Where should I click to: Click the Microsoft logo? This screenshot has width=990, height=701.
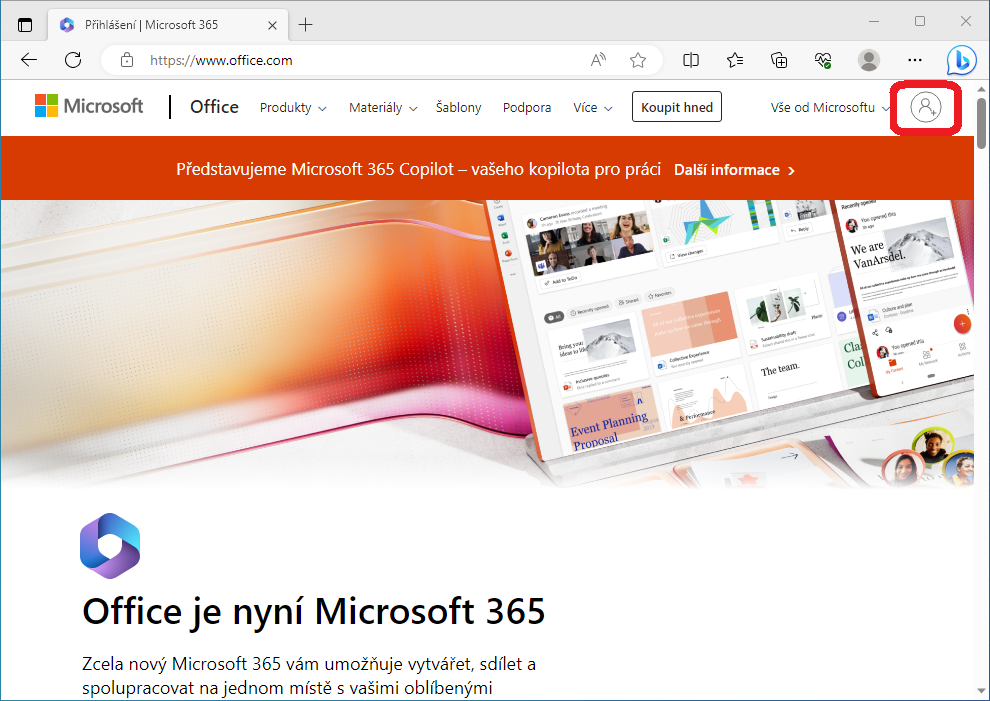click(89, 106)
